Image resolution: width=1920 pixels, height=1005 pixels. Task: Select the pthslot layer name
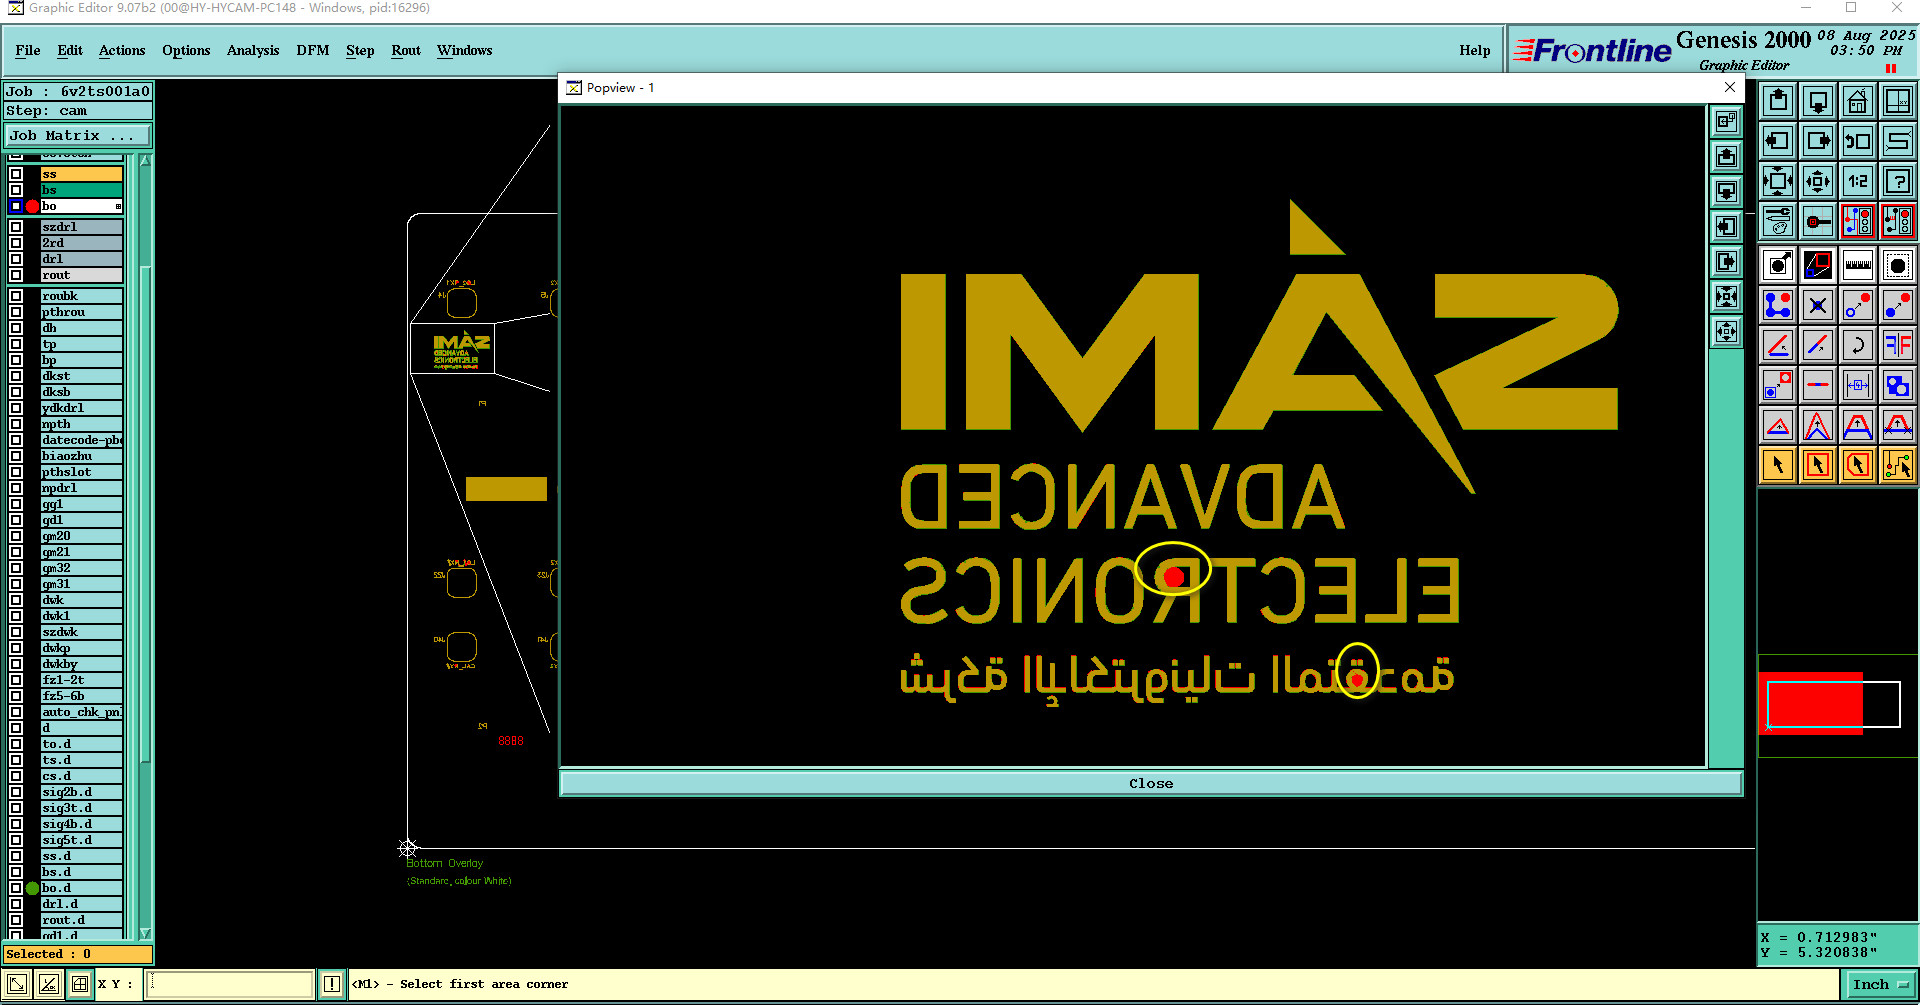(x=82, y=472)
